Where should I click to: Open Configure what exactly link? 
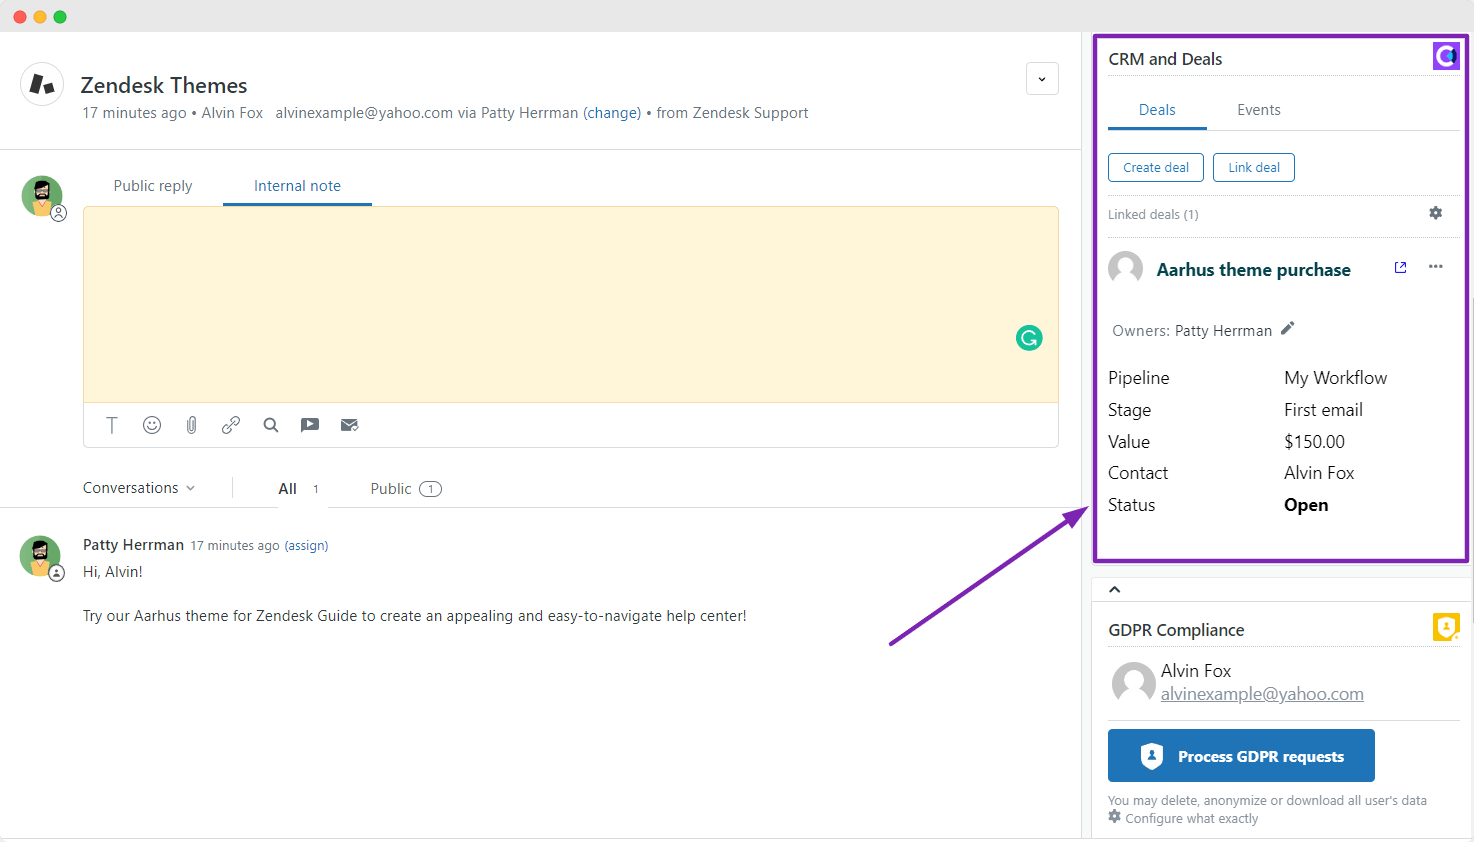[x=1192, y=818]
